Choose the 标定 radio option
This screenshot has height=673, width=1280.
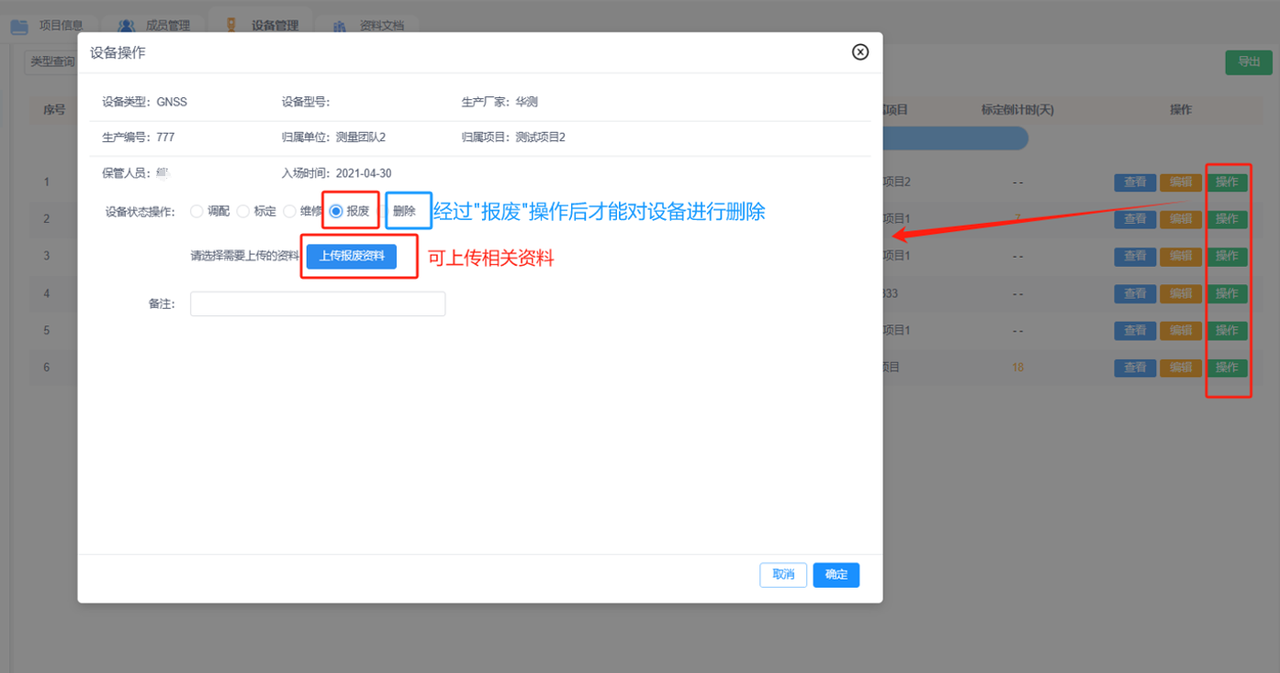tap(243, 211)
